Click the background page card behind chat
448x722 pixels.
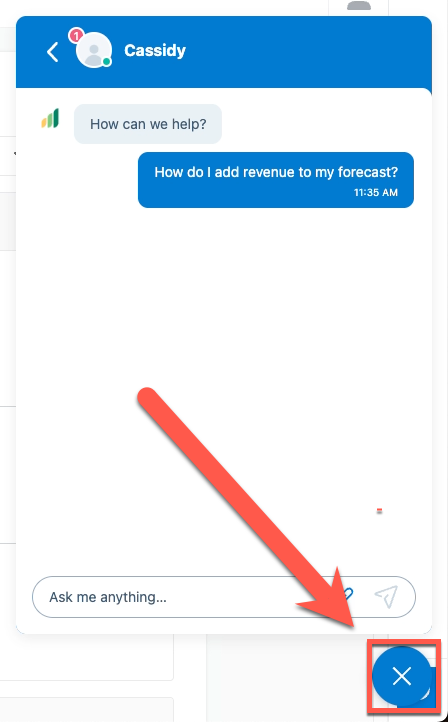(87, 658)
